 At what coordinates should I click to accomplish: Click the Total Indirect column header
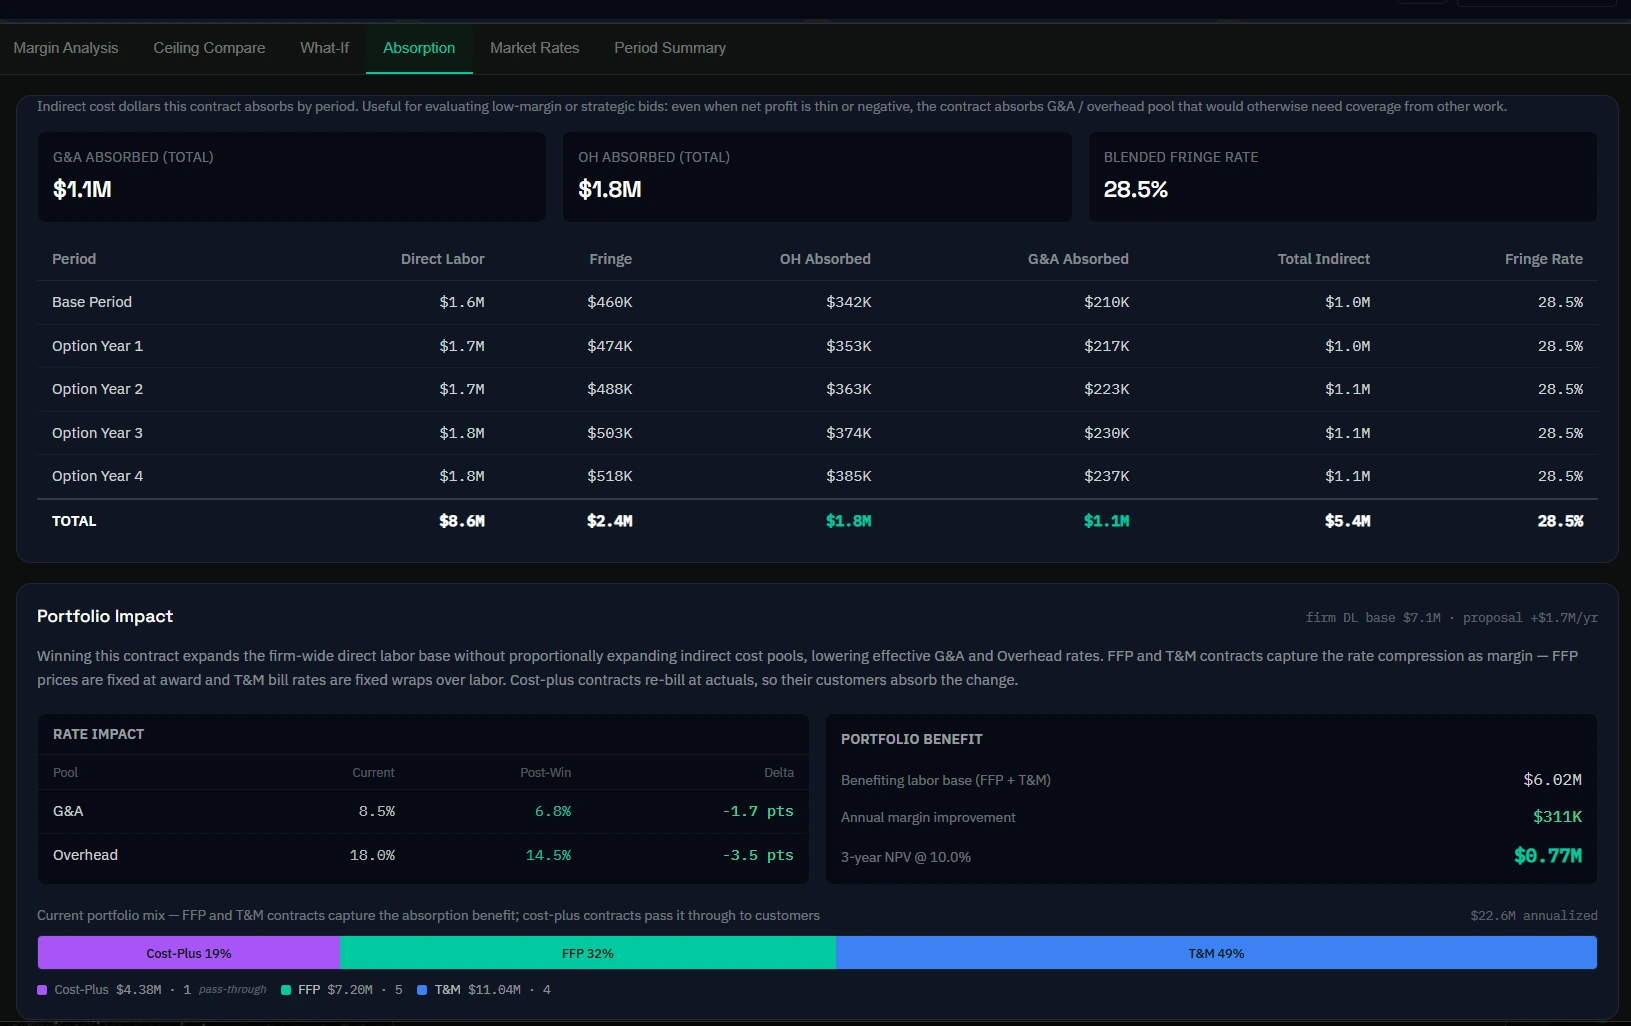tap(1323, 259)
